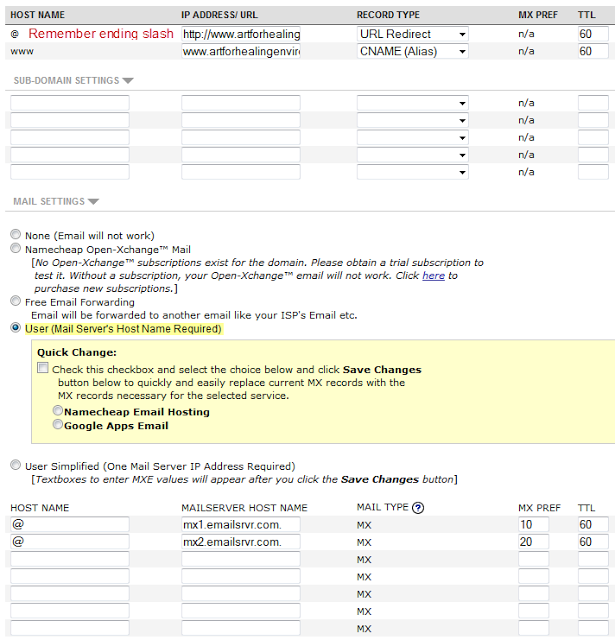Open the CNAME (Alias) record type dropdown
The image size is (615, 640).
click(412, 51)
